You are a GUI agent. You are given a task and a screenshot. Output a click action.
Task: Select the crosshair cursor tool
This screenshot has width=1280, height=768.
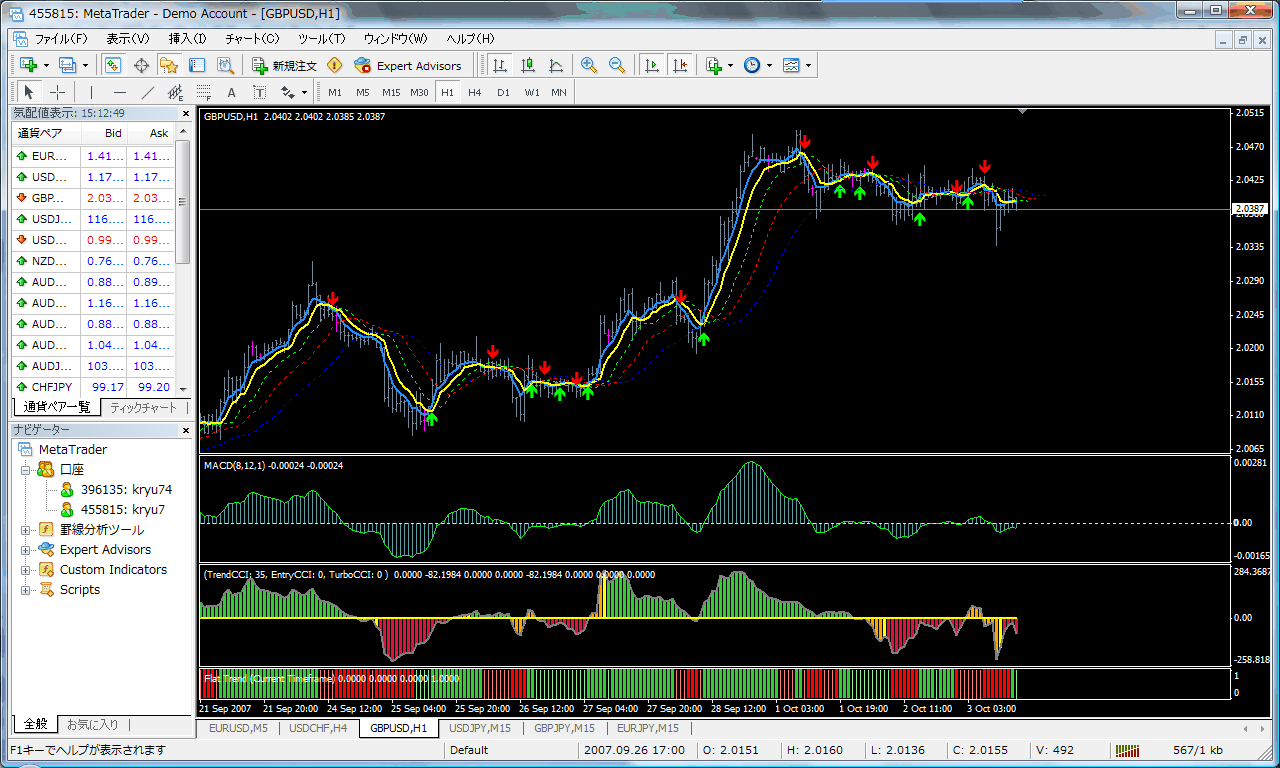tap(58, 92)
